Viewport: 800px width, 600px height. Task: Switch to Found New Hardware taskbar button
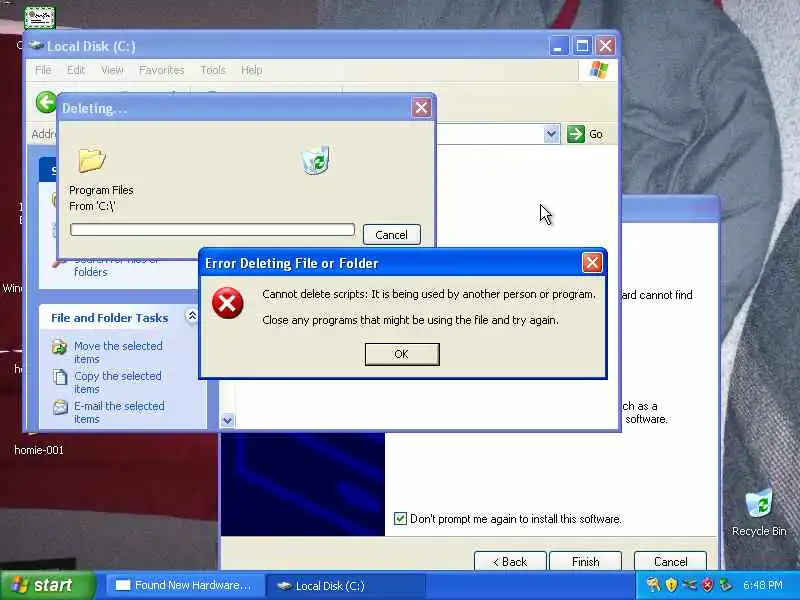click(185, 585)
